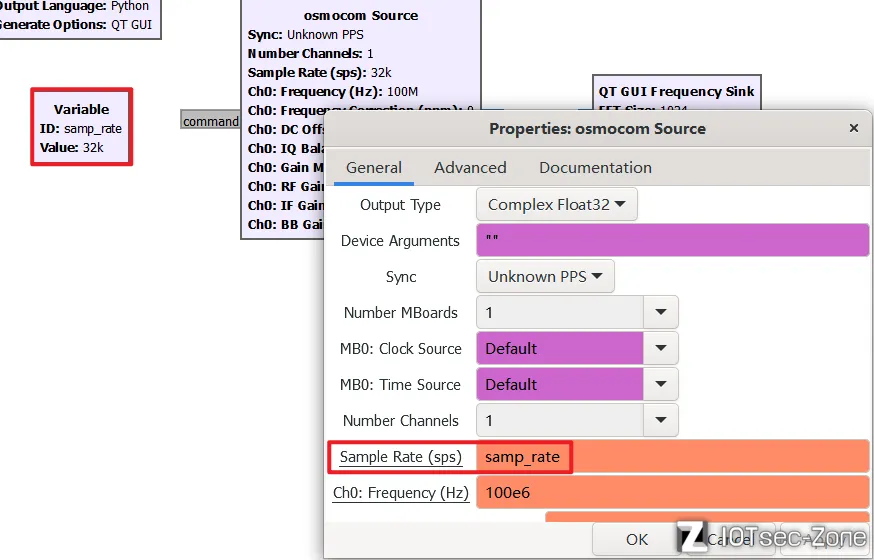Expand the MB0: Clock Source dropdown arrow
874x560 pixels.
click(661, 348)
